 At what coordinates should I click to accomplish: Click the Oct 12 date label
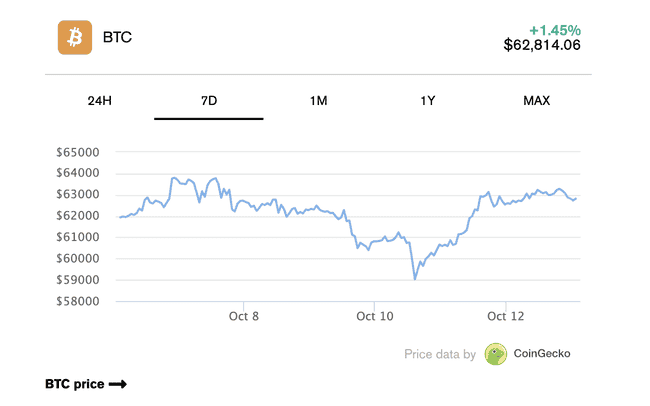505,316
